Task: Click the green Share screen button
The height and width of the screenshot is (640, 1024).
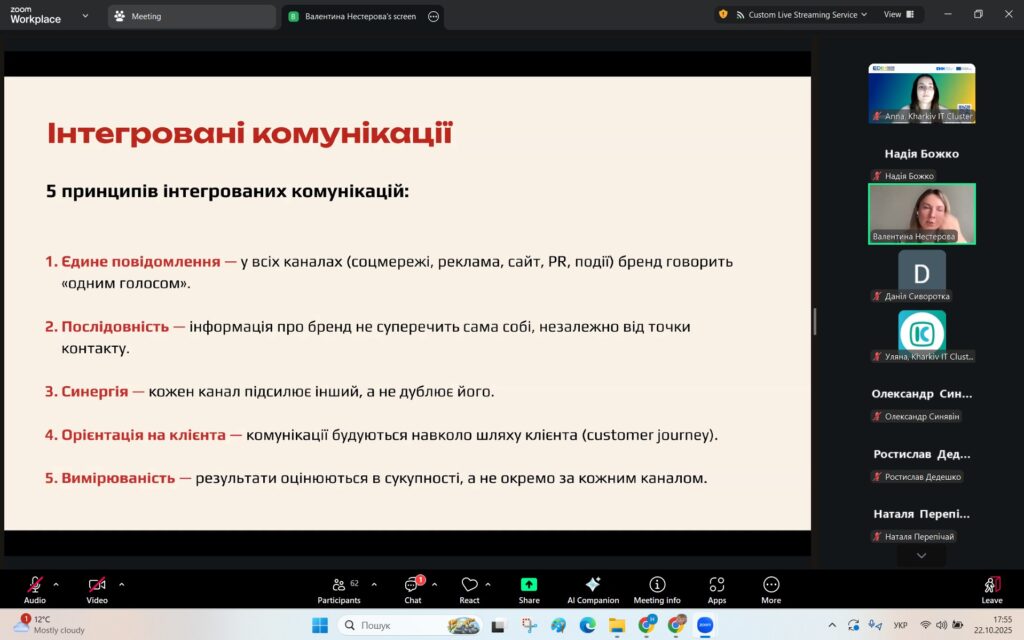Action: [x=529, y=589]
